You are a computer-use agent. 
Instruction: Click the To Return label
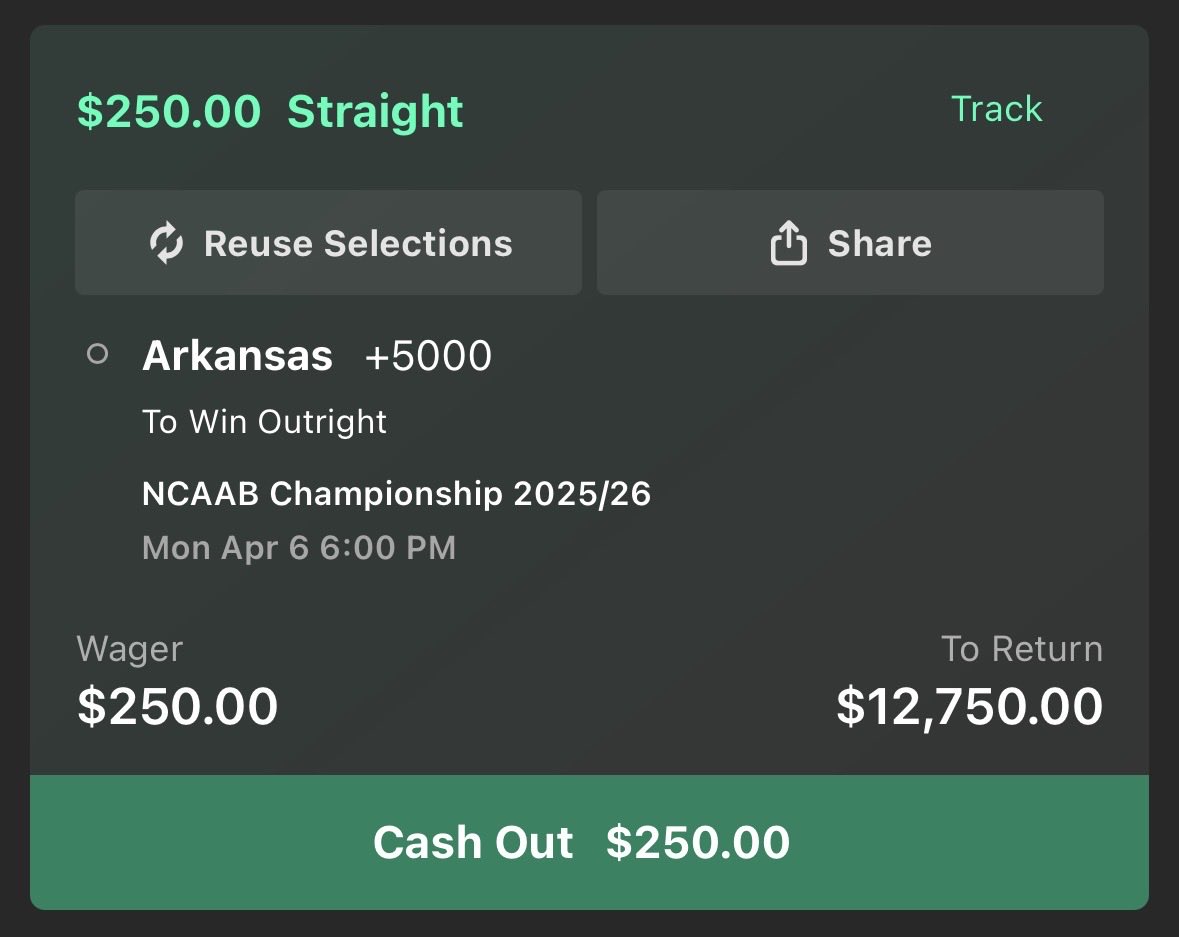coord(1022,649)
